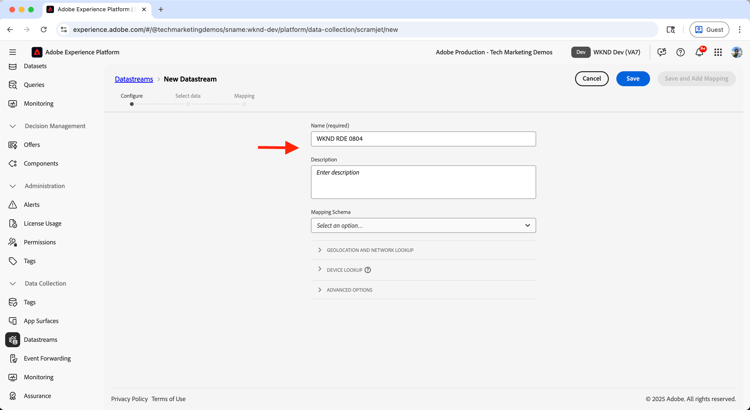750x410 pixels.
Task: Select the Configure step
Action: click(132, 99)
